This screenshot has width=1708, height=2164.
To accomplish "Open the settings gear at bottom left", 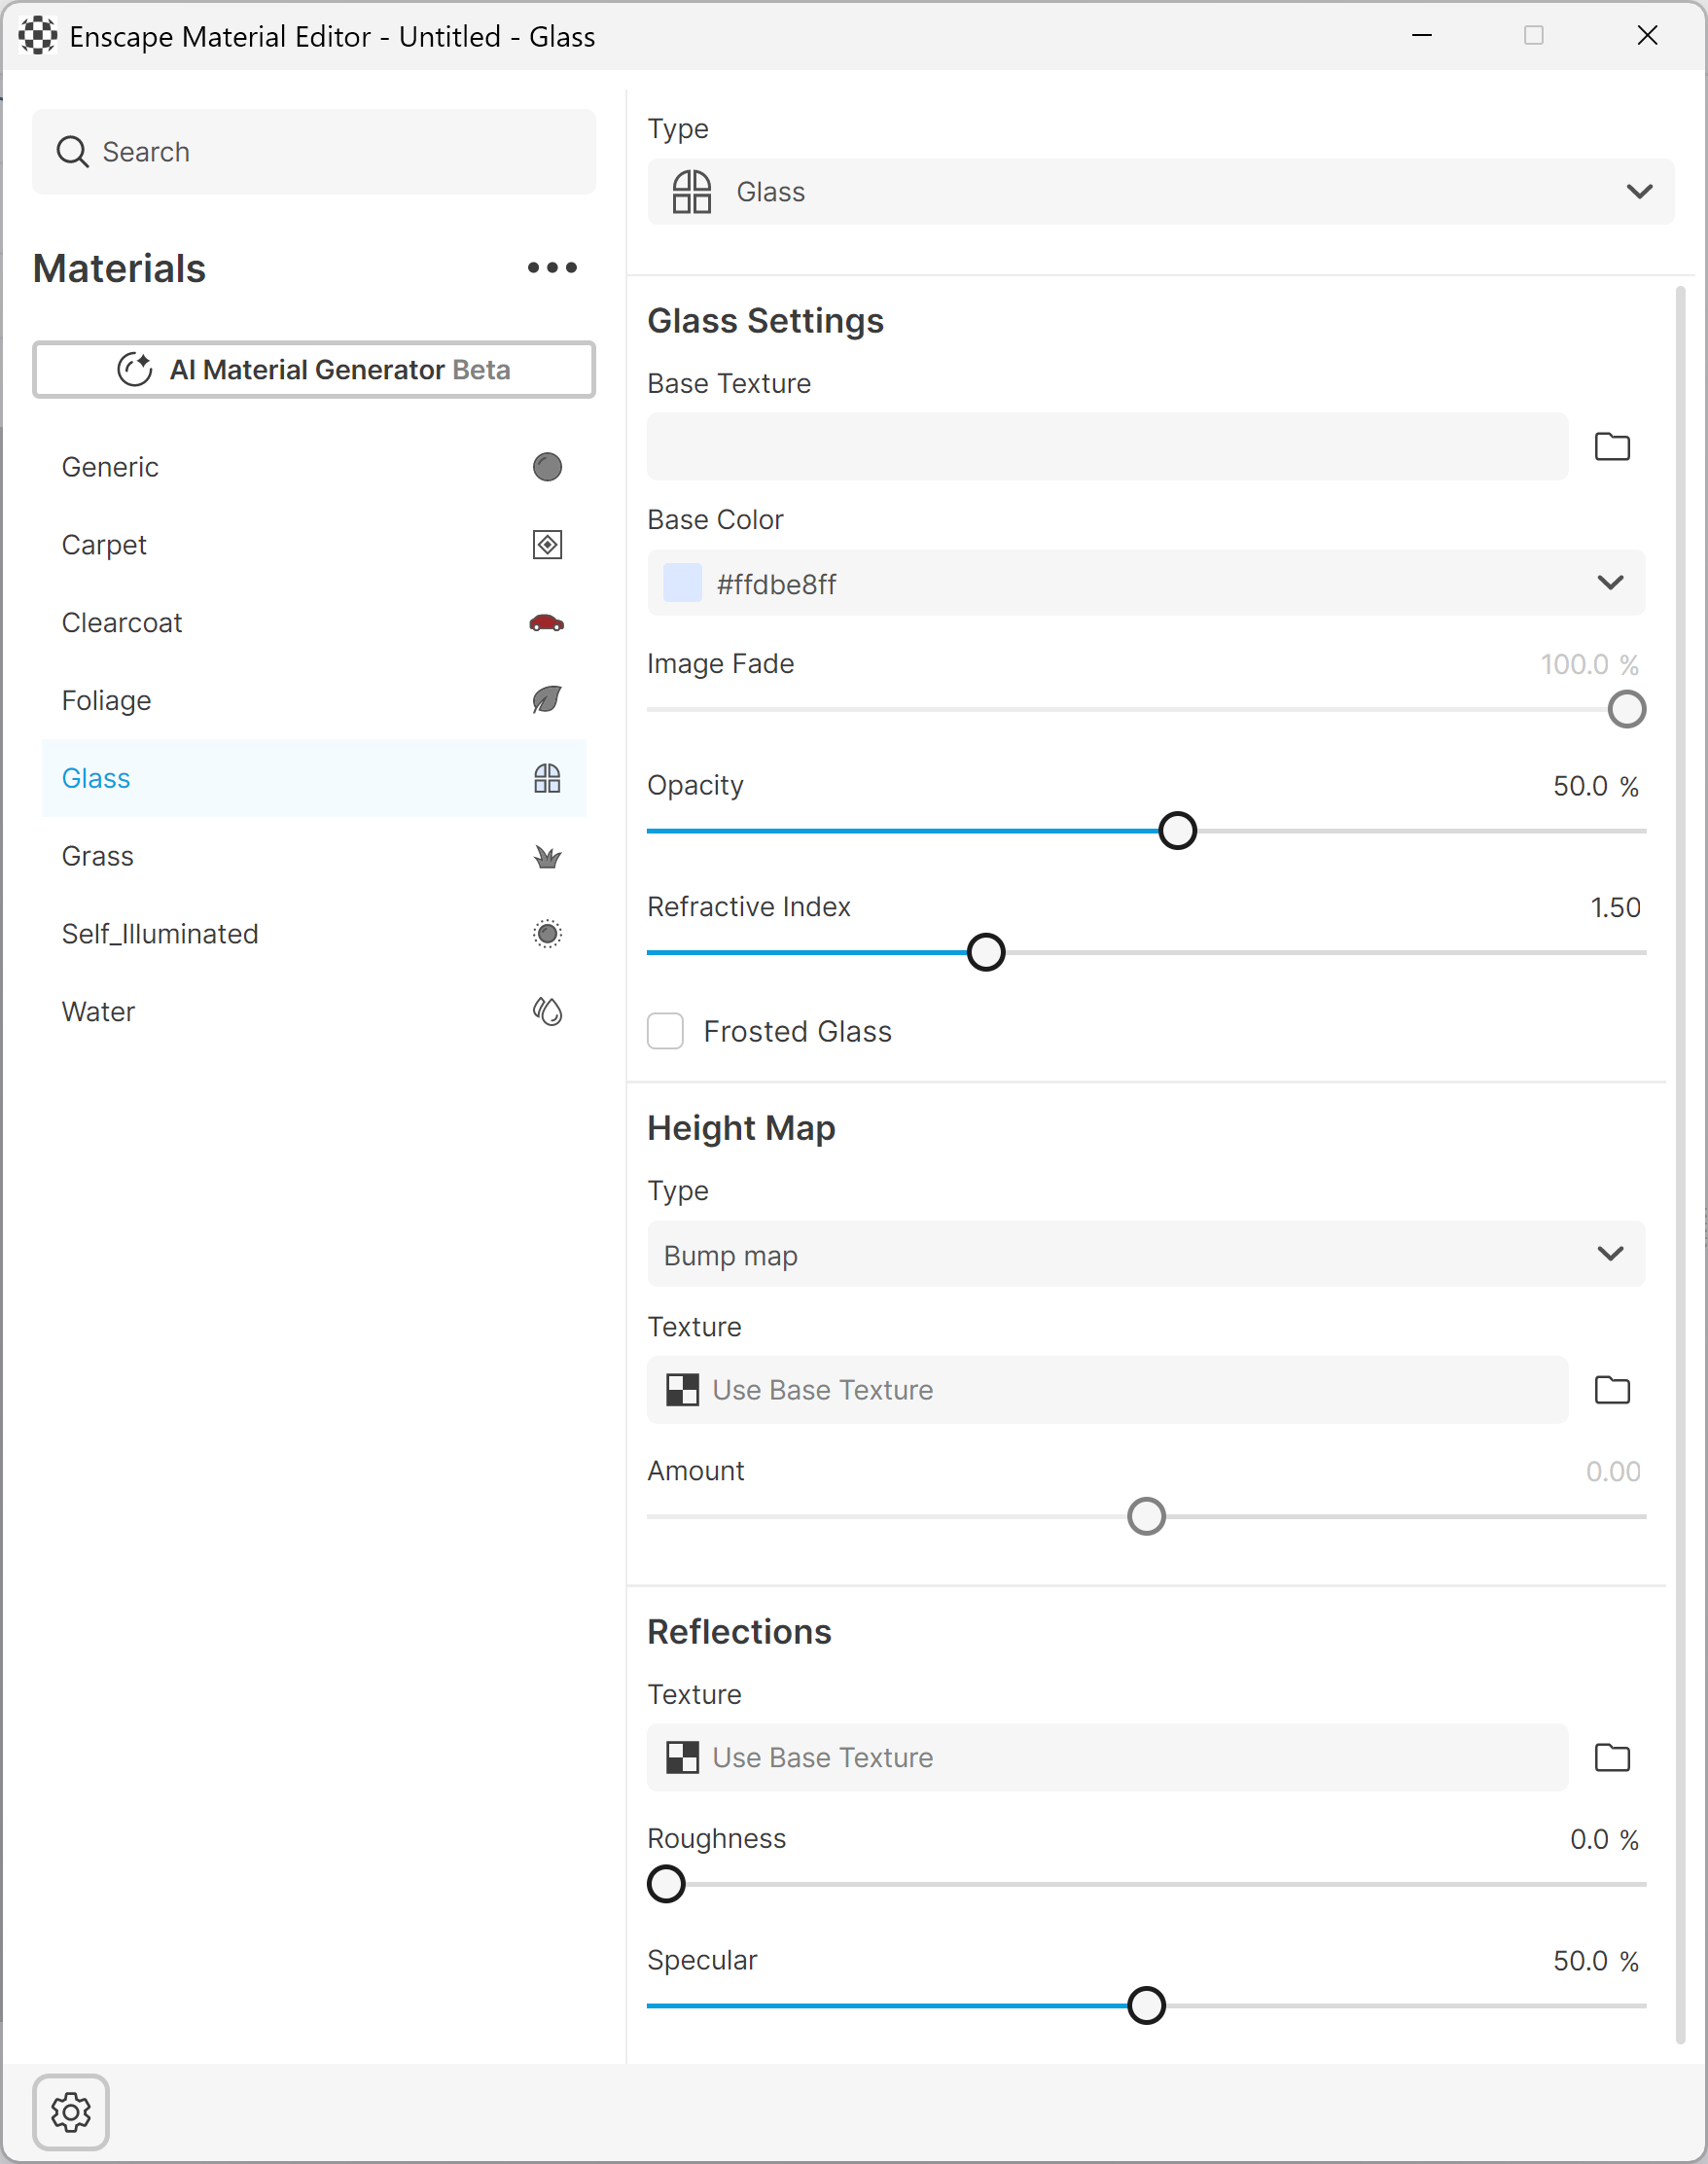I will click(x=71, y=2113).
